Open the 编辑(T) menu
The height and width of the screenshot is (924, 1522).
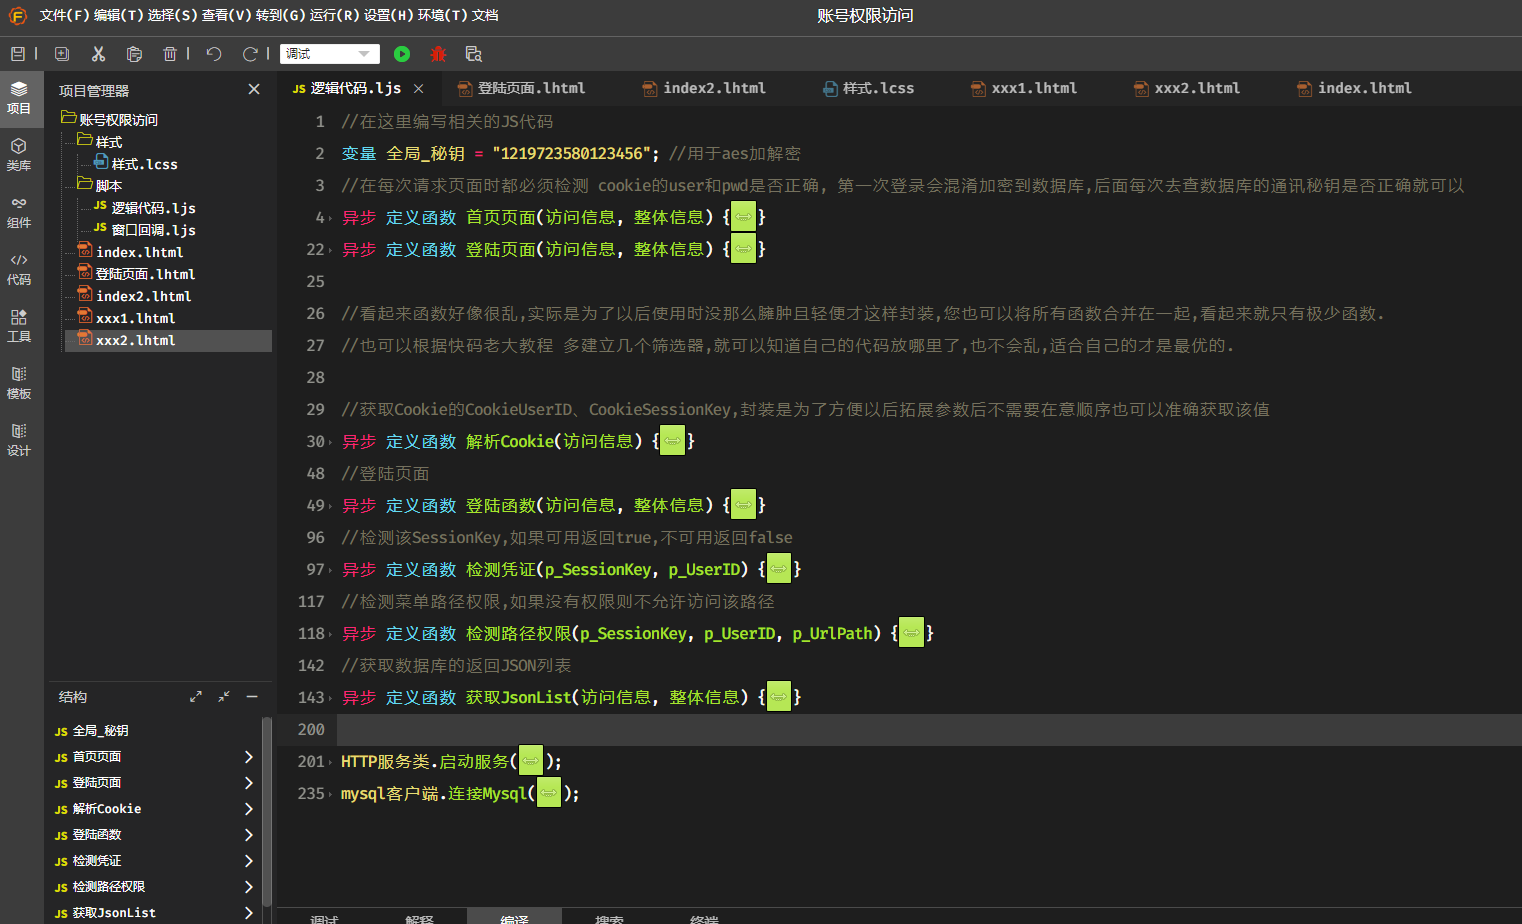[x=118, y=16]
